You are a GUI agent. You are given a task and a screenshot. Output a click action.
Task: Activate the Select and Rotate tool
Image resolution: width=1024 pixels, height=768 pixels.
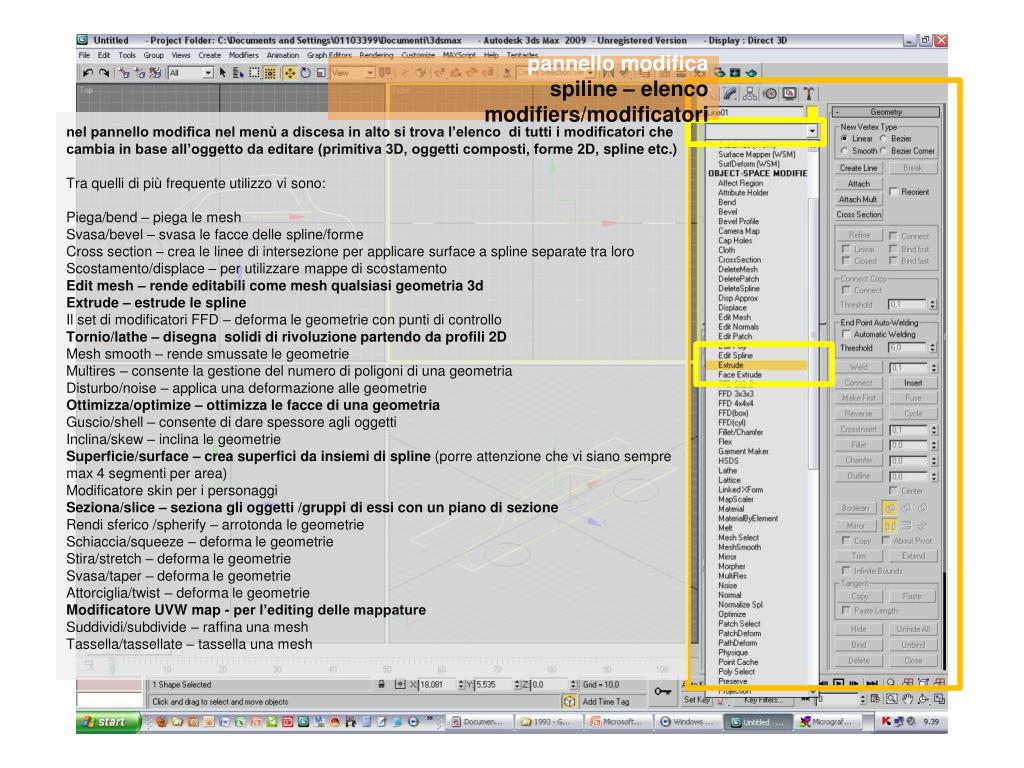(x=305, y=73)
